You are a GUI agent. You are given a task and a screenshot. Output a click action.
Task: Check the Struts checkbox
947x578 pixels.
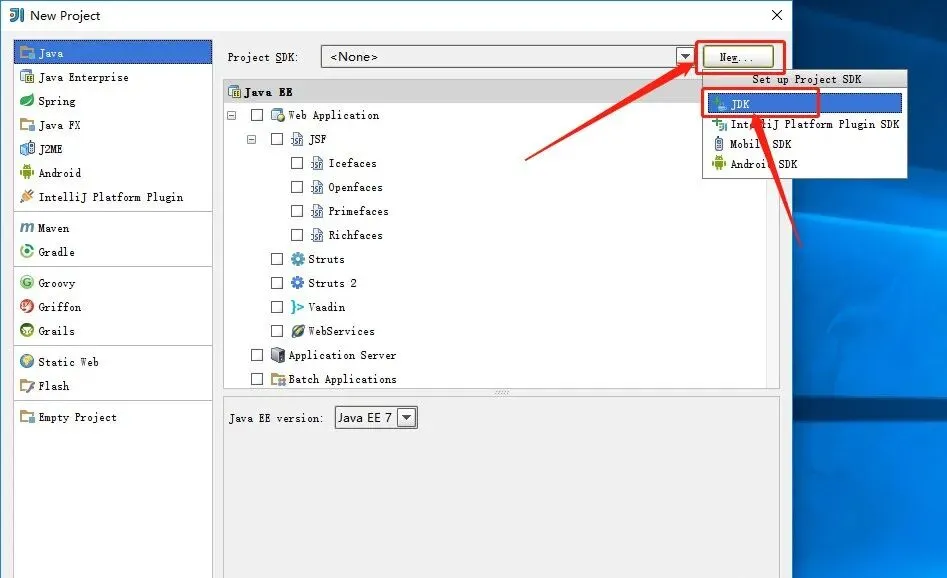277,259
